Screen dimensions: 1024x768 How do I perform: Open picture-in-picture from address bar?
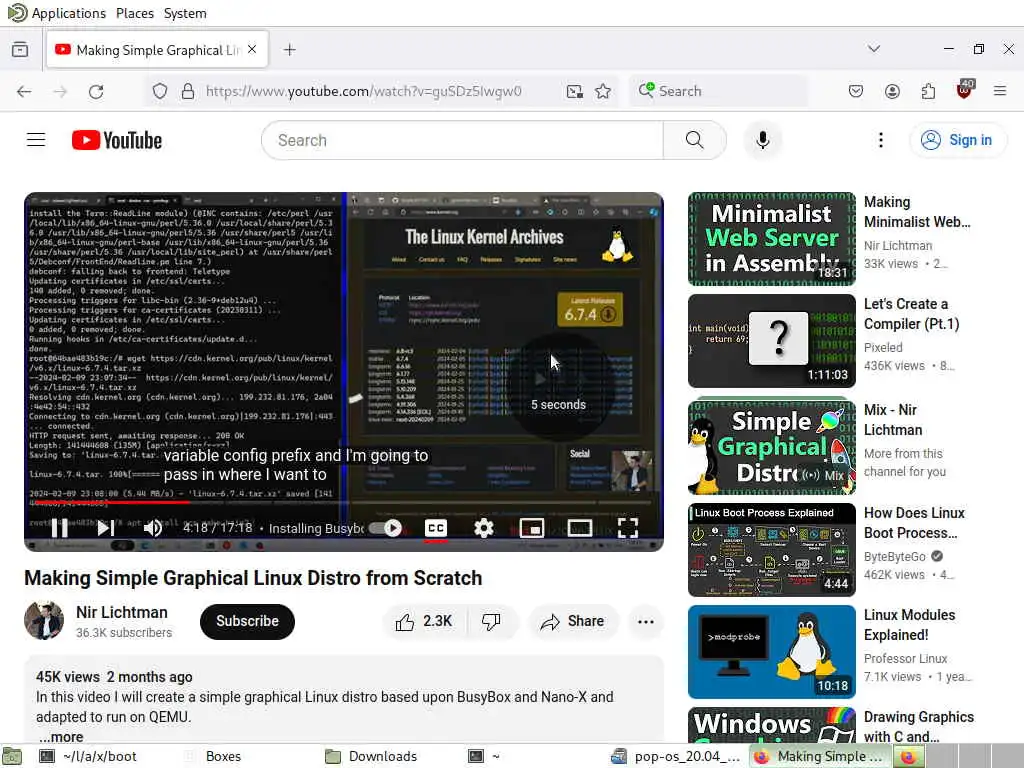574,91
